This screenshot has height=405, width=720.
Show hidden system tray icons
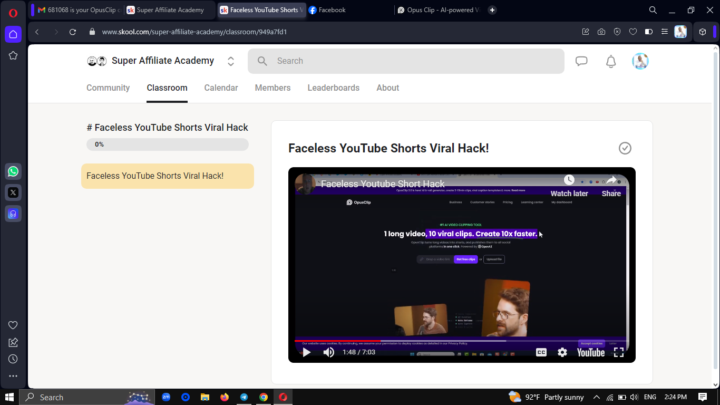click(596, 397)
